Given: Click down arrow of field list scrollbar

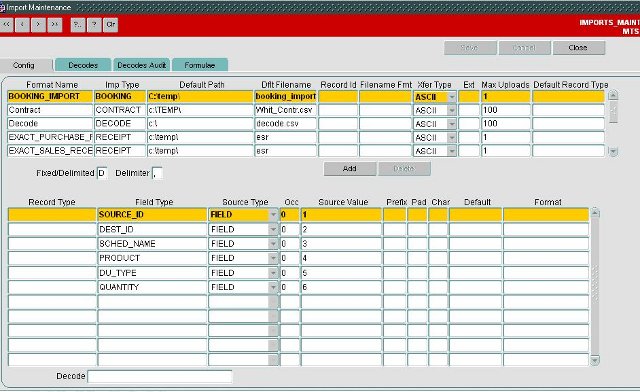Looking at the screenshot, I should point(595,360).
